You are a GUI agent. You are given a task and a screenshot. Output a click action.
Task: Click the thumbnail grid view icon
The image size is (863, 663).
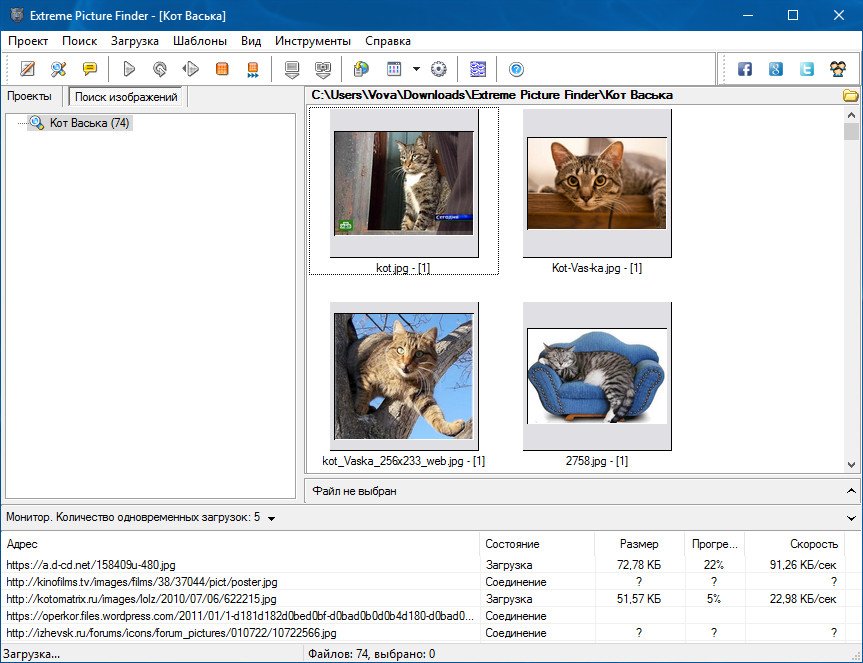(x=394, y=69)
